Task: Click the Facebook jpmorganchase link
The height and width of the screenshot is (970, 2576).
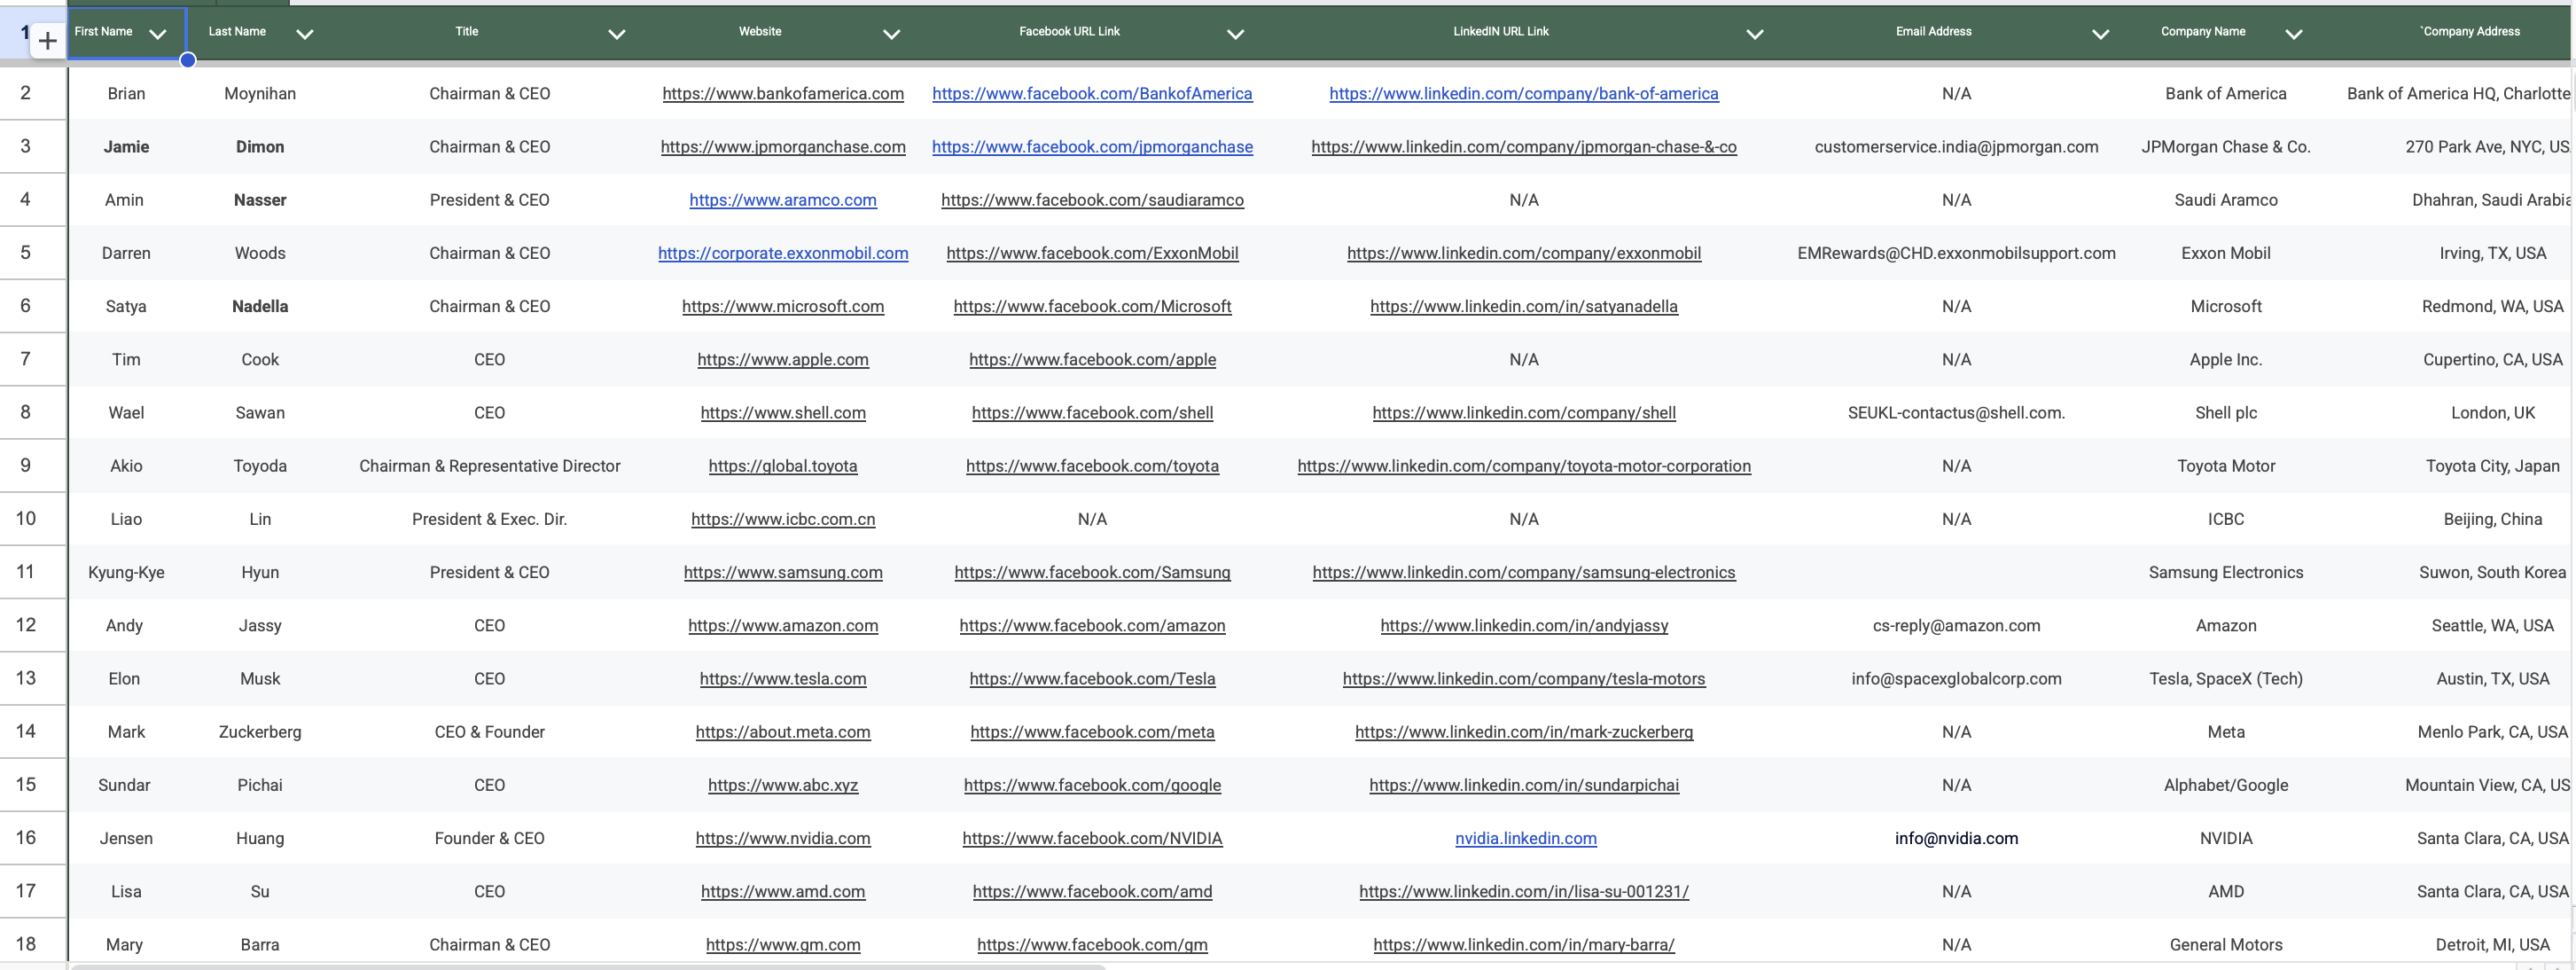Action: (1091, 147)
